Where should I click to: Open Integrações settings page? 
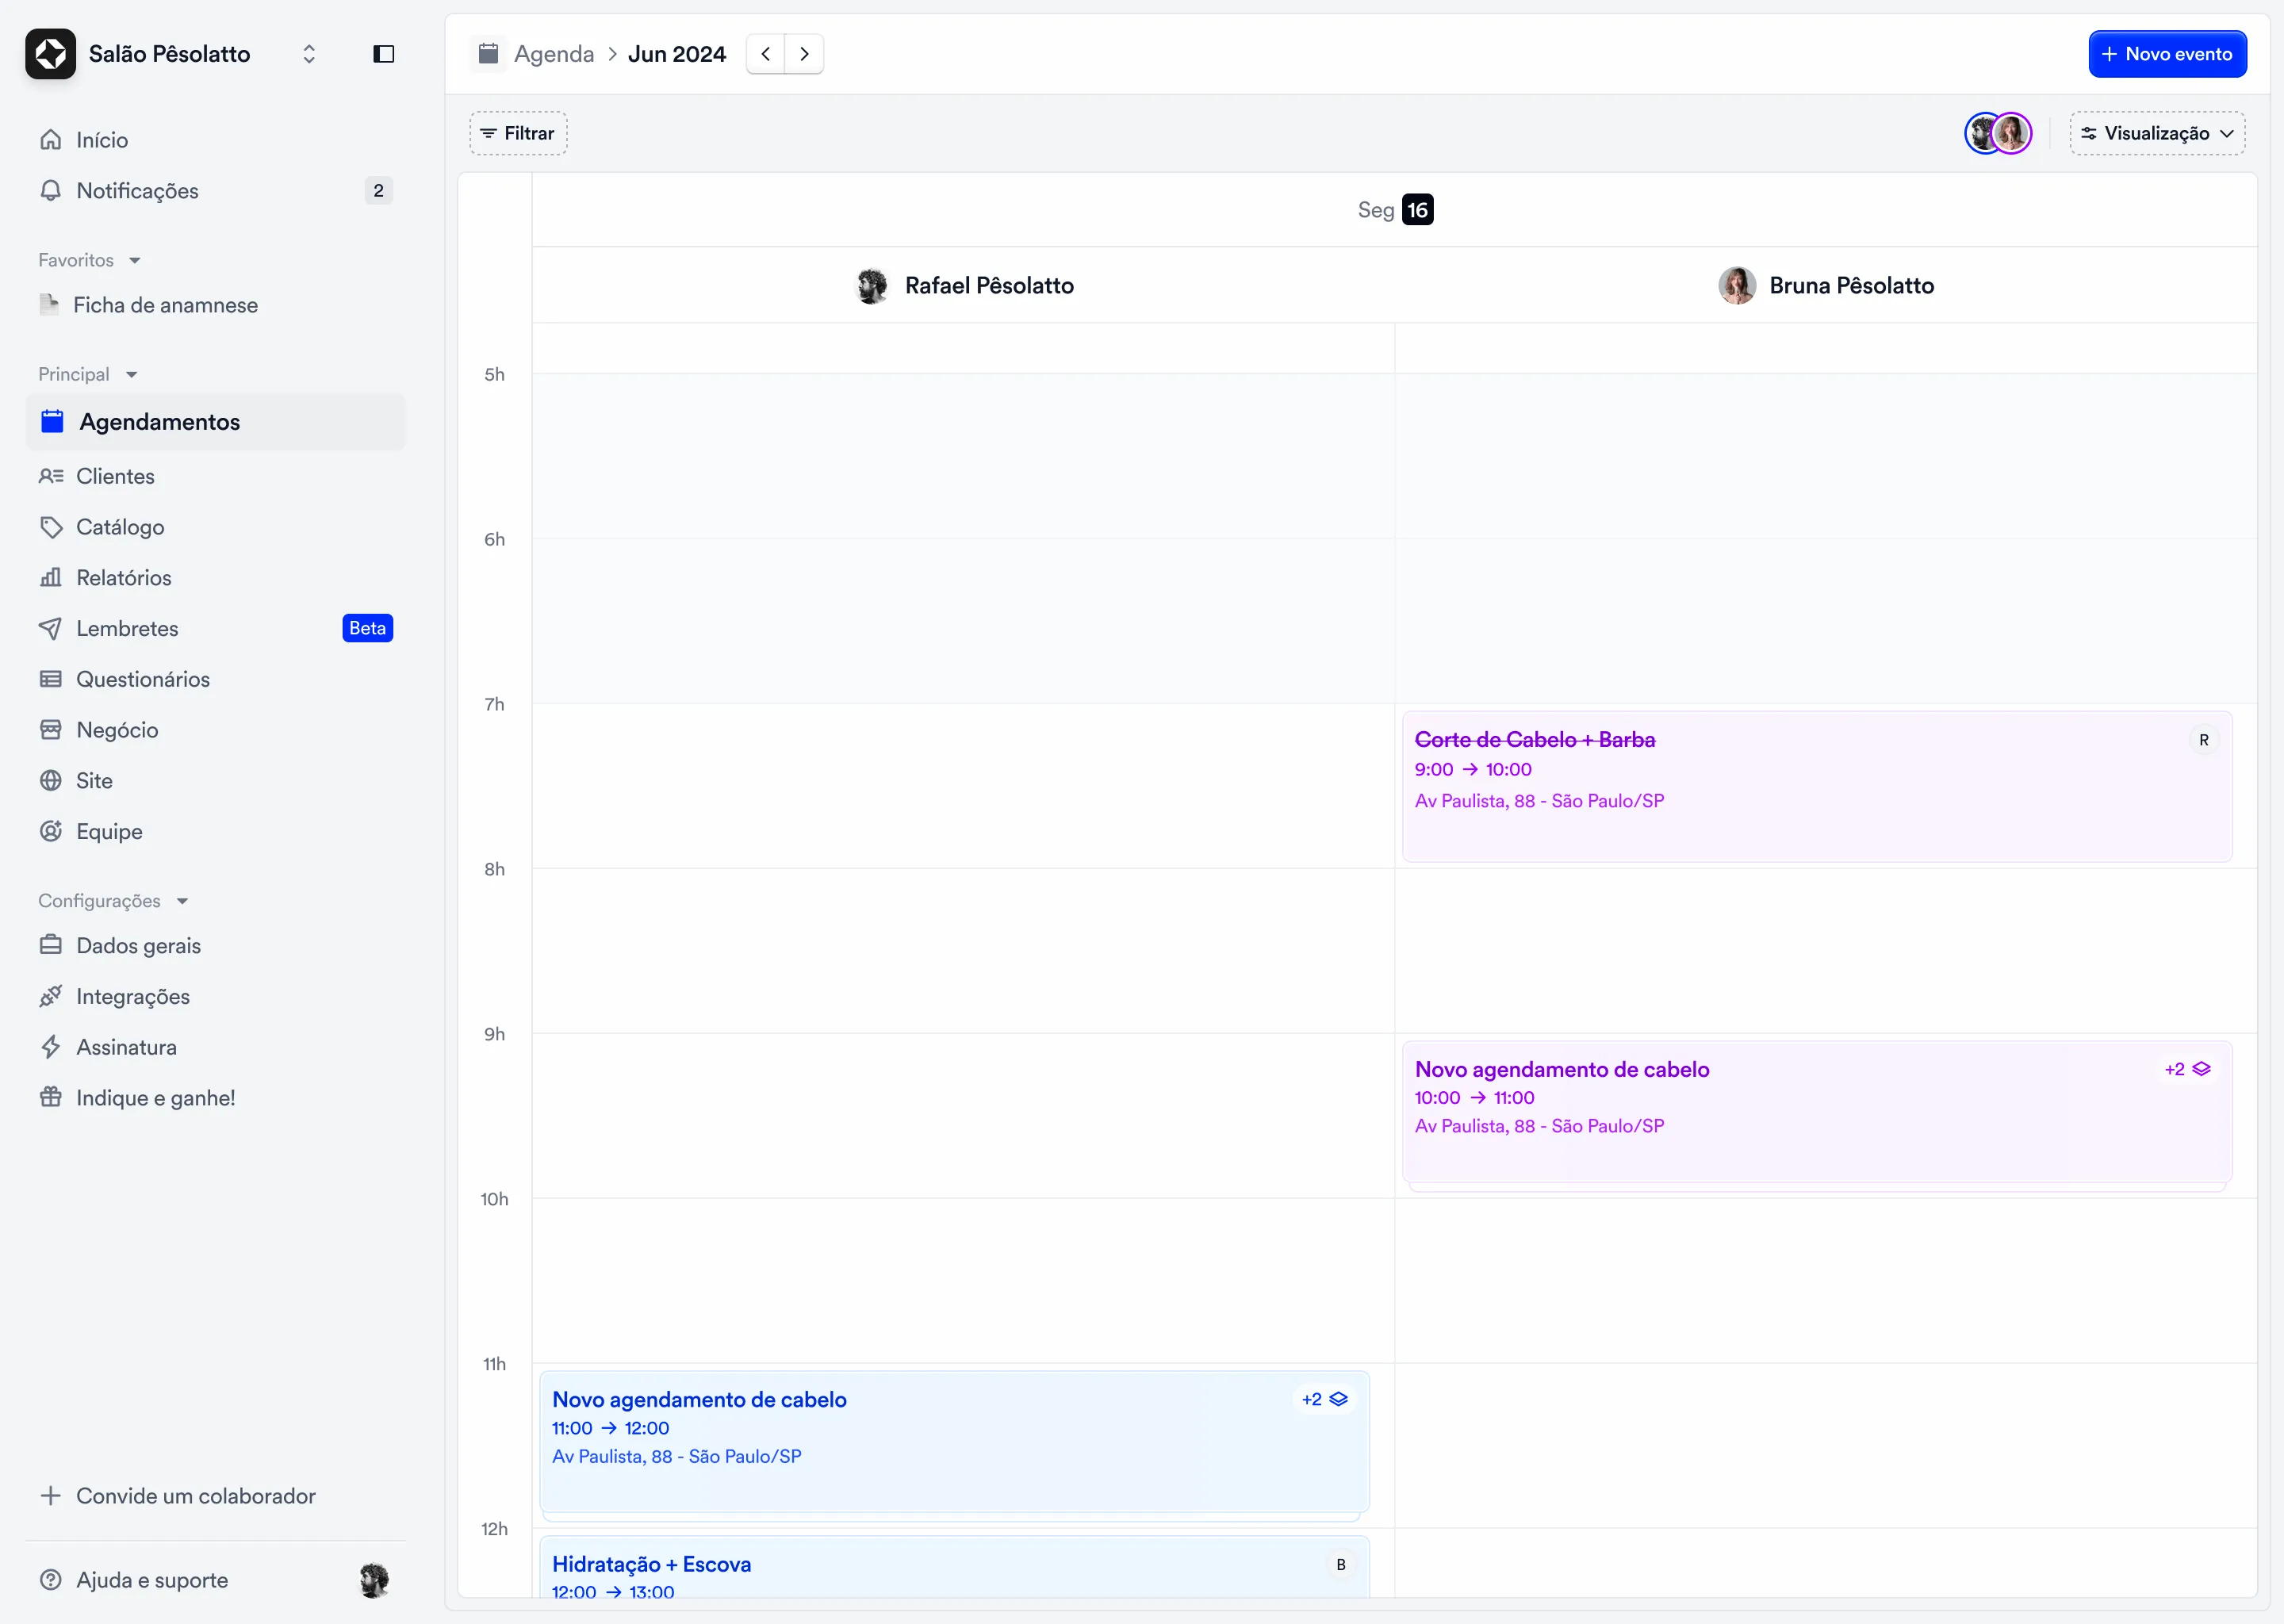[215, 997]
